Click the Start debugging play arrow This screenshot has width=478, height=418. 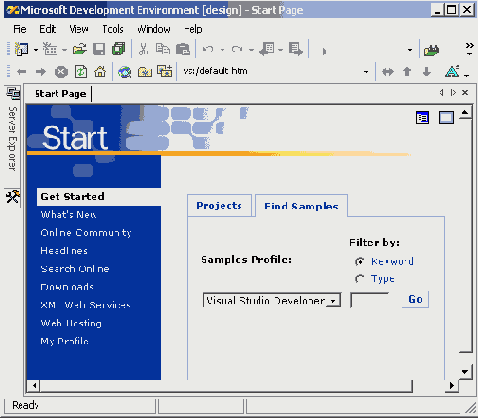pos(324,51)
